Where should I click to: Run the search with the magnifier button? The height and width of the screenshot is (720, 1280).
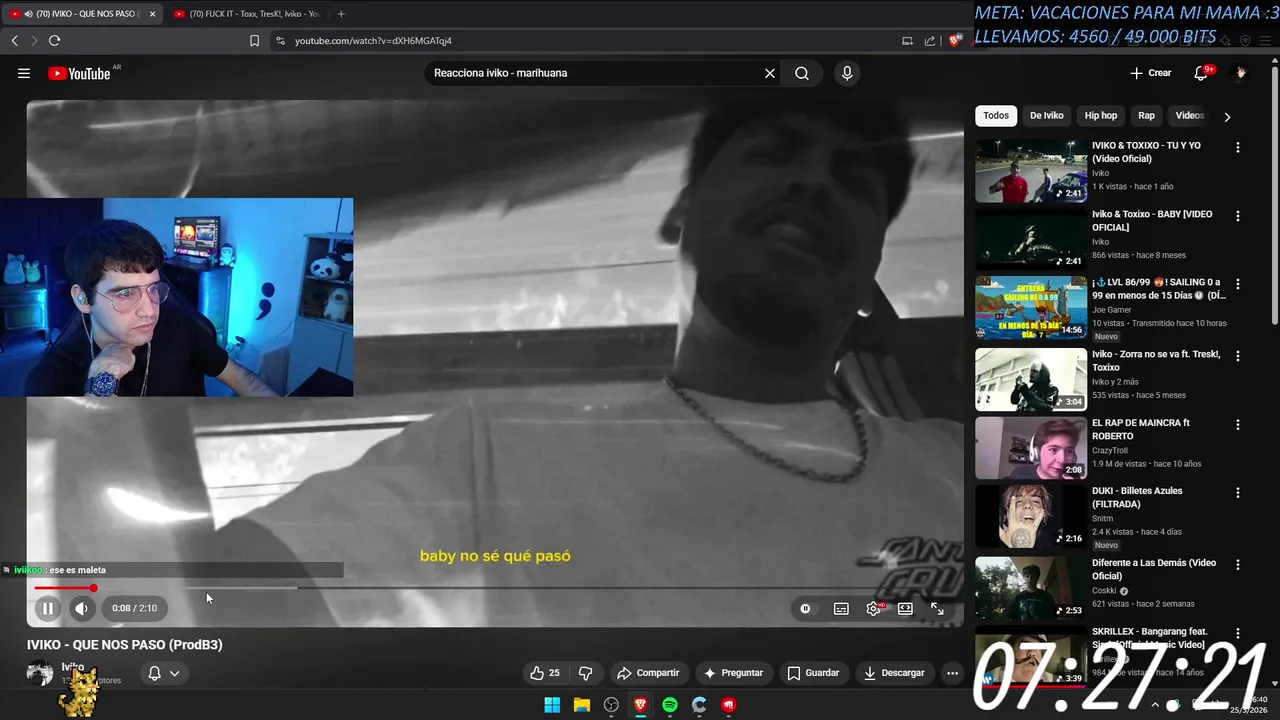(802, 73)
